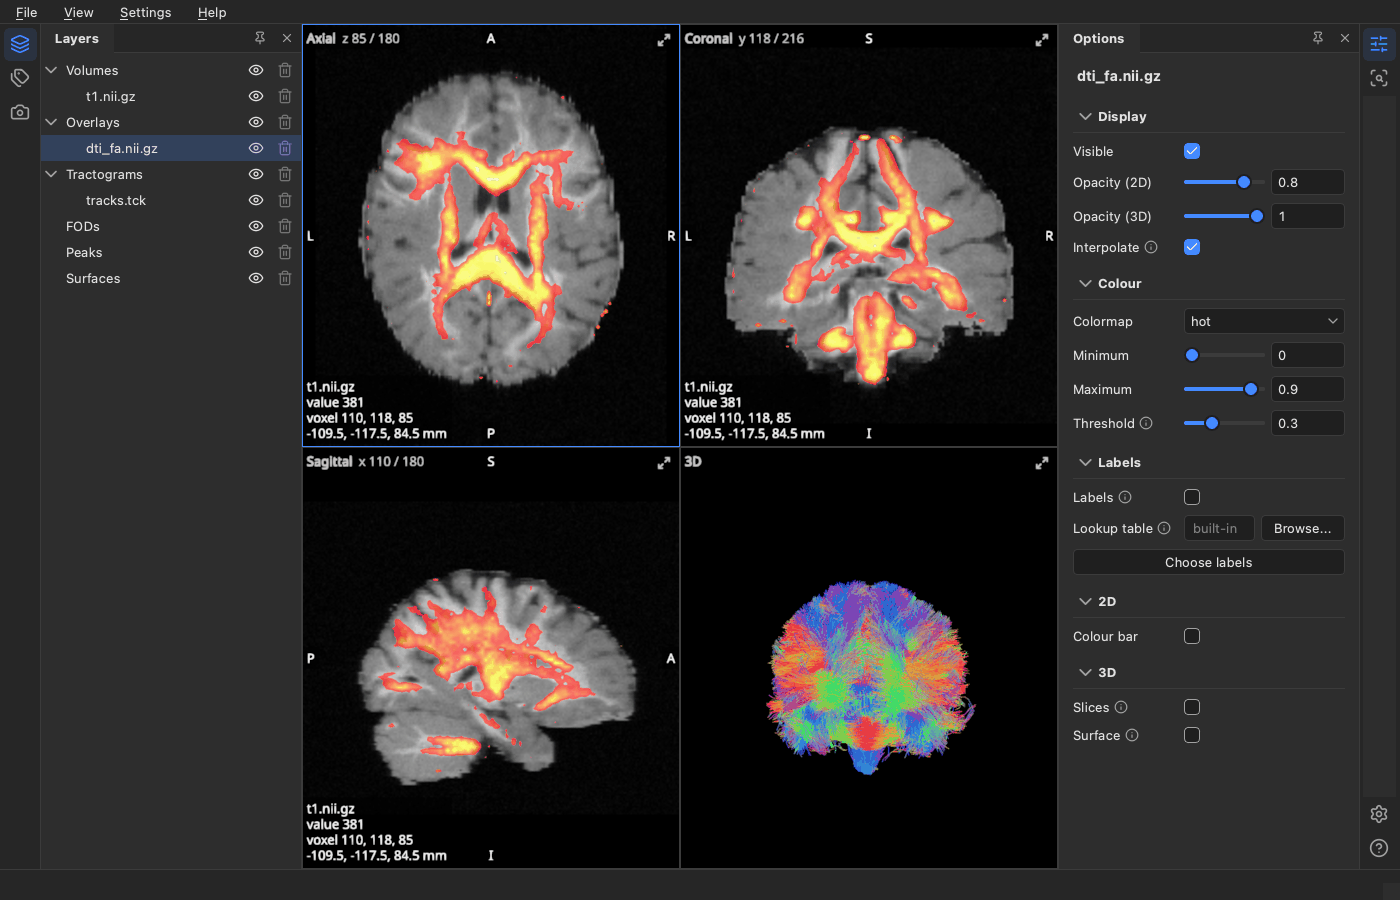
Task: Maximize the Coronal view
Action: [1042, 40]
